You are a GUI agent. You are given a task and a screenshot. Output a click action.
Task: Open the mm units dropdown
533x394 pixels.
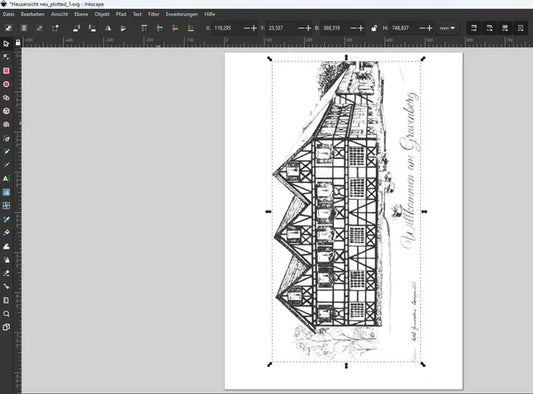point(446,28)
